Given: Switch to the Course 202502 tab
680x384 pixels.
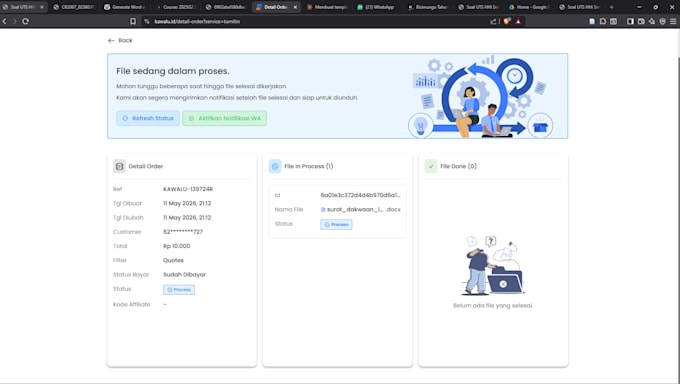Looking at the screenshot, I should pos(176,7).
